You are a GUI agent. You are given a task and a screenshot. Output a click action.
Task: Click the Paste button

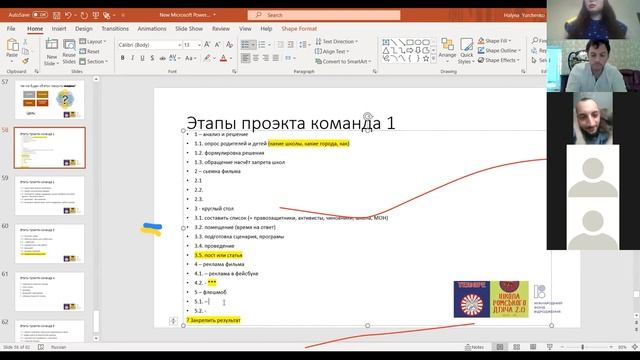click(x=12, y=49)
